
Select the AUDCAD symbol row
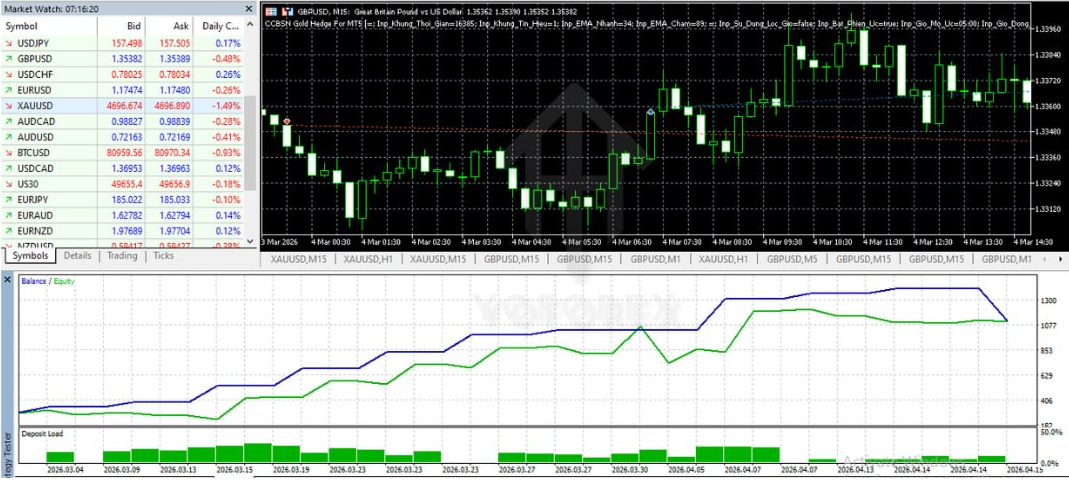tap(123, 121)
